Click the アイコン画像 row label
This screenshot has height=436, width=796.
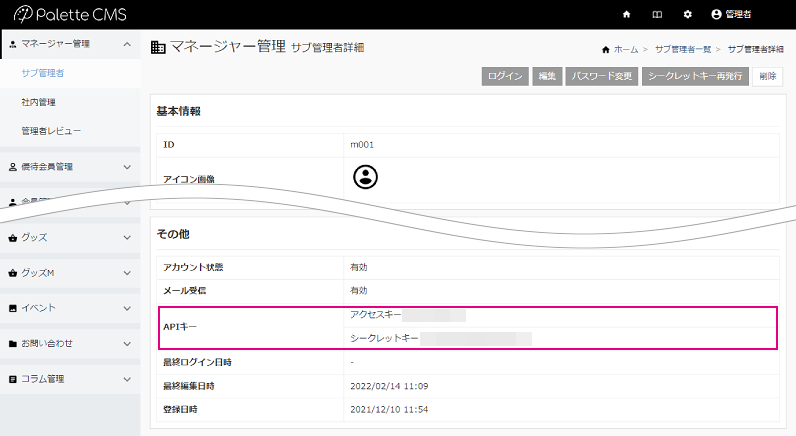click(x=188, y=179)
